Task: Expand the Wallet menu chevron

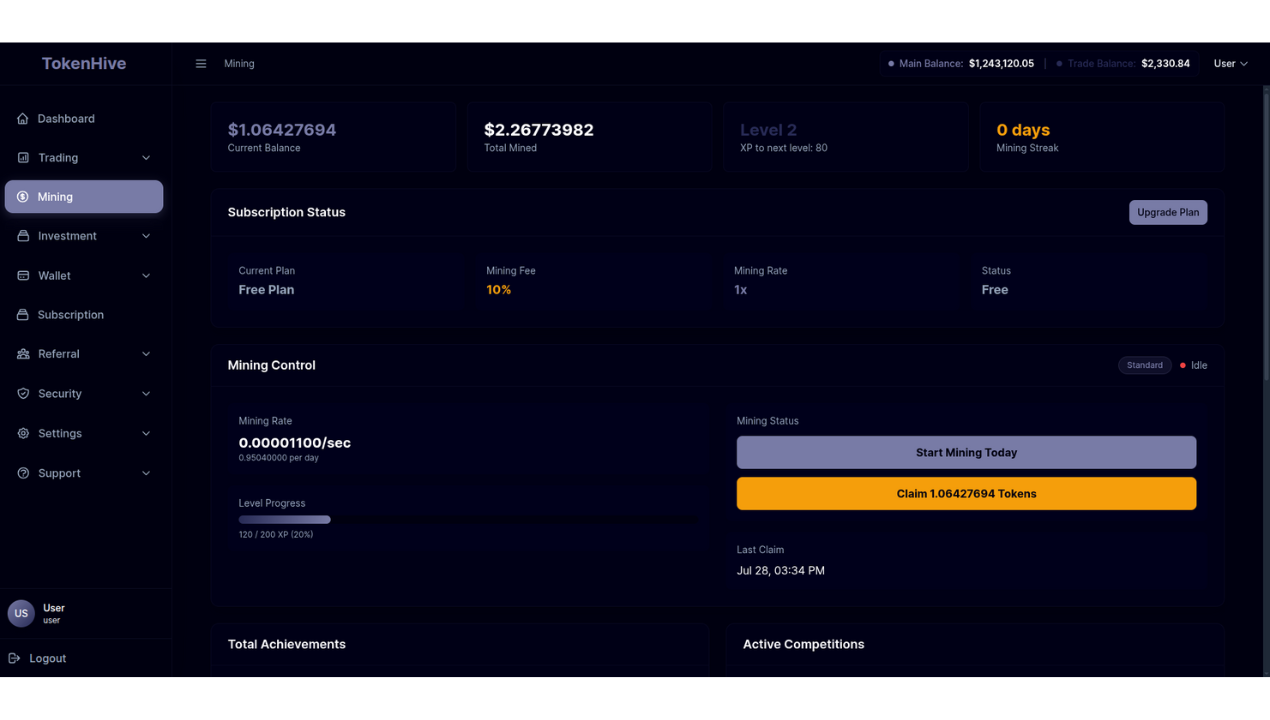Action: pos(146,276)
